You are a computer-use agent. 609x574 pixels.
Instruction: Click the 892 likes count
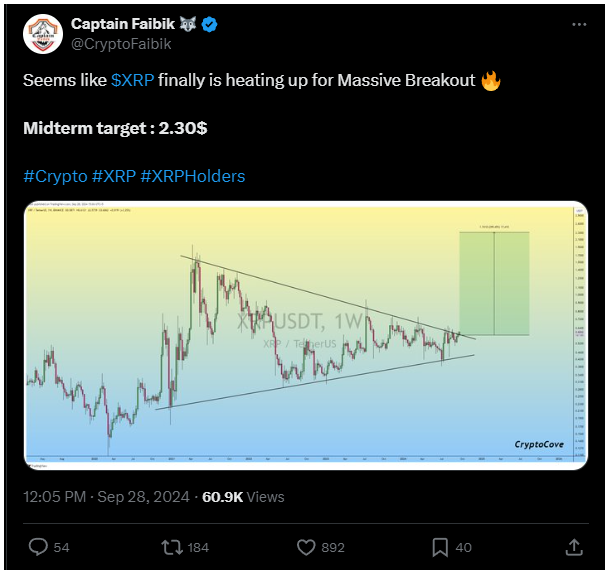(x=333, y=548)
